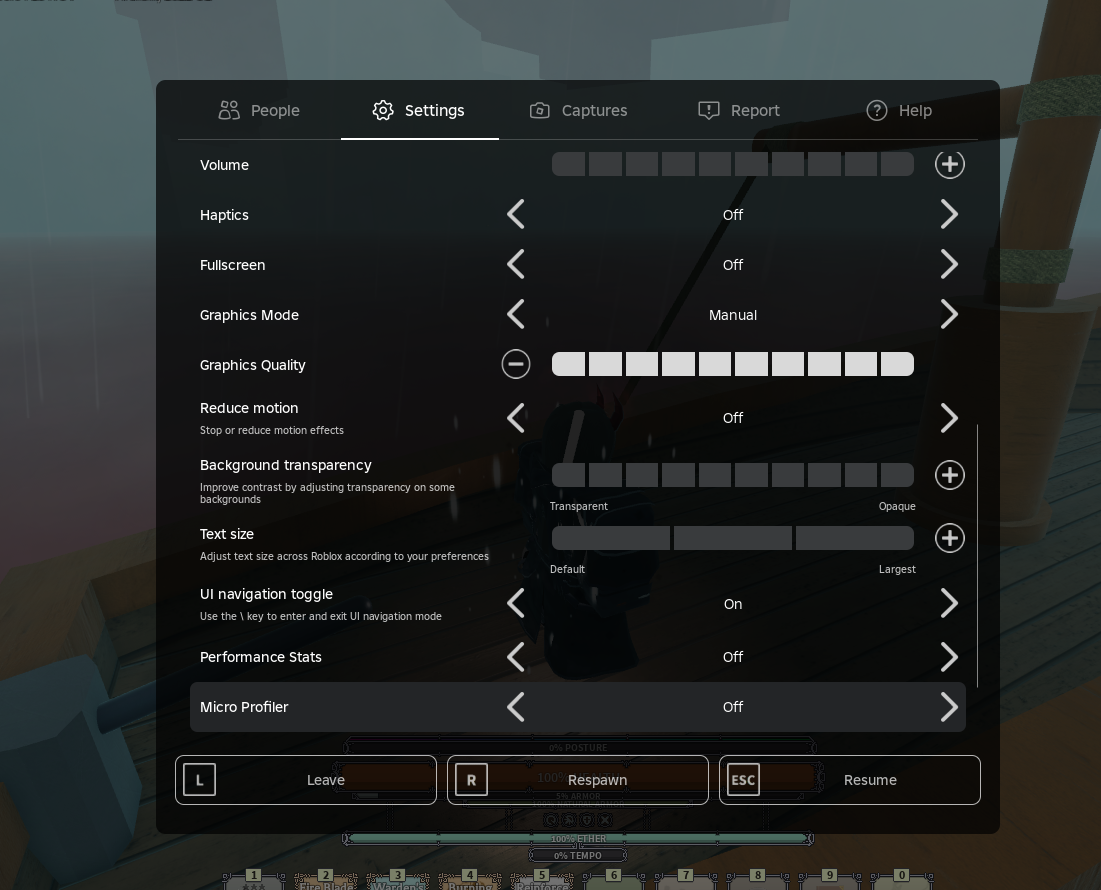
Task: Toggle Fullscreen using right arrow
Action: pyautogui.click(x=949, y=265)
